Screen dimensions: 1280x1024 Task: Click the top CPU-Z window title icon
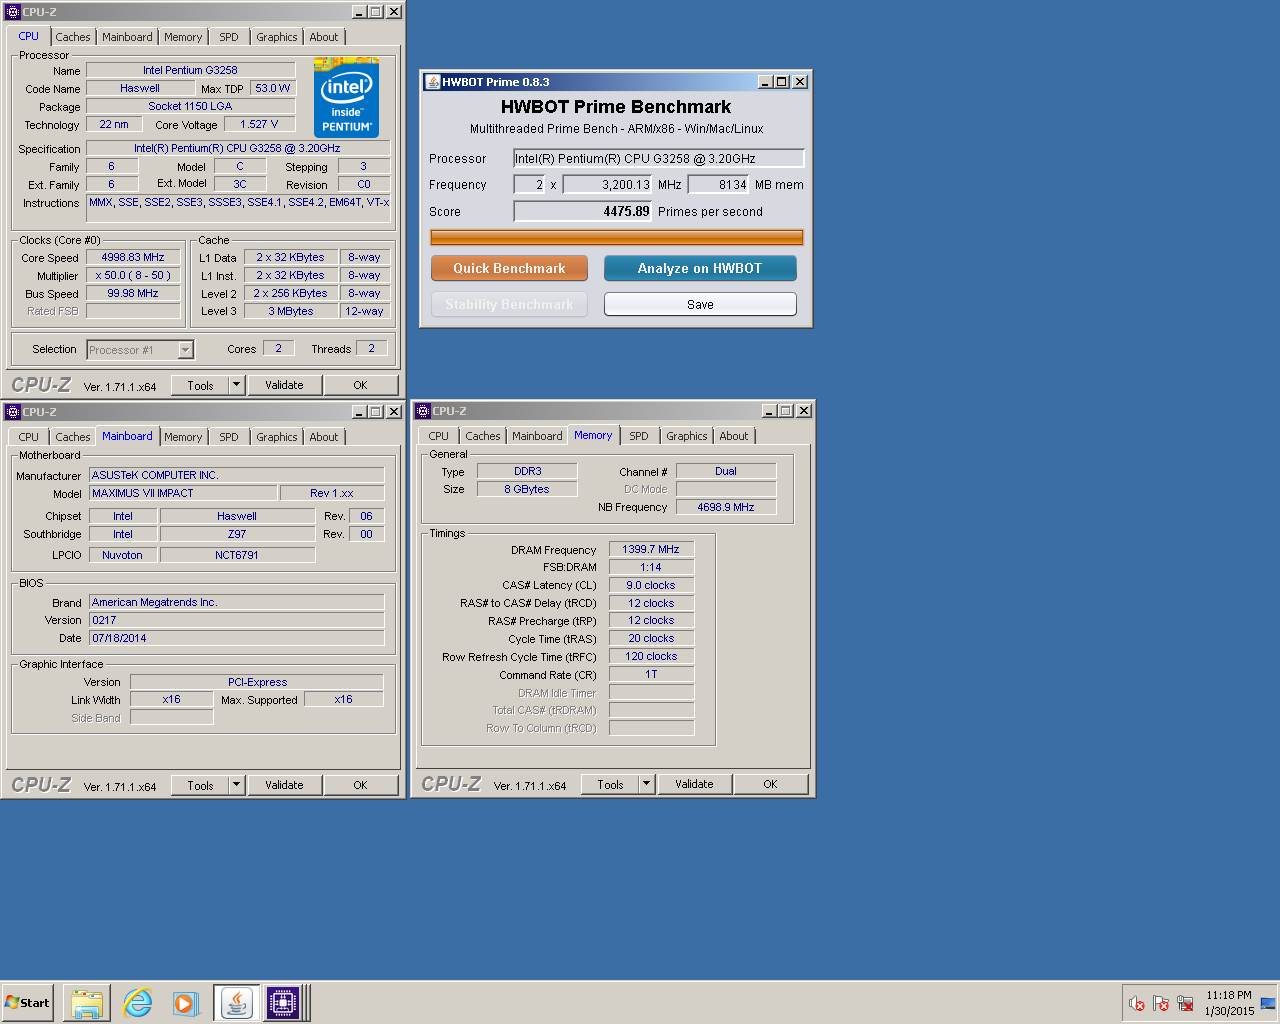point(13,12)
